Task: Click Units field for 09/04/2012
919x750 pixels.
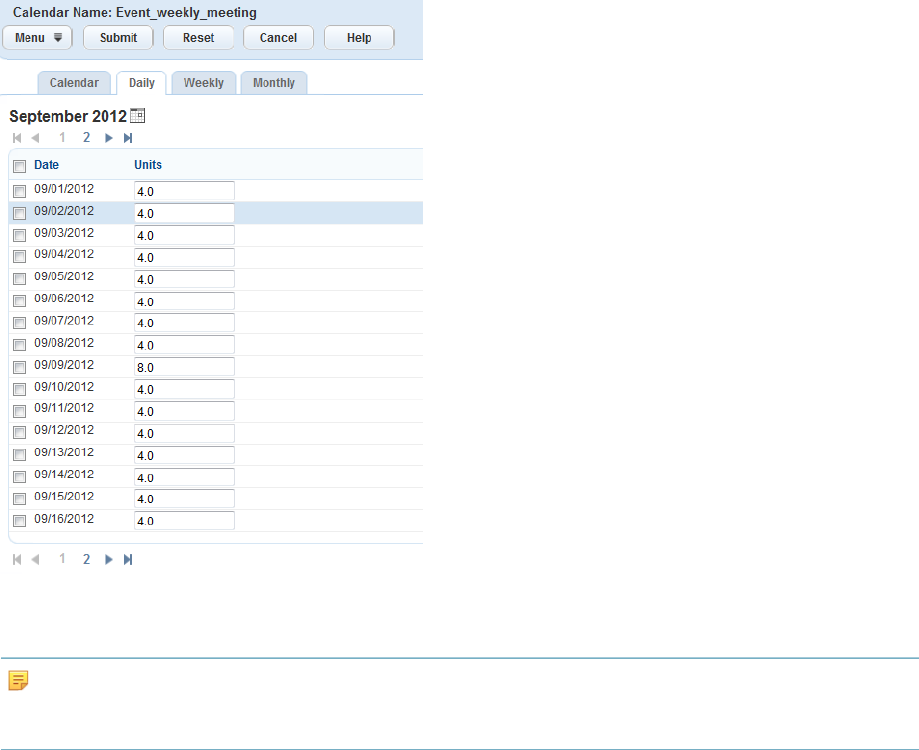Action: (x=184, y=257)
